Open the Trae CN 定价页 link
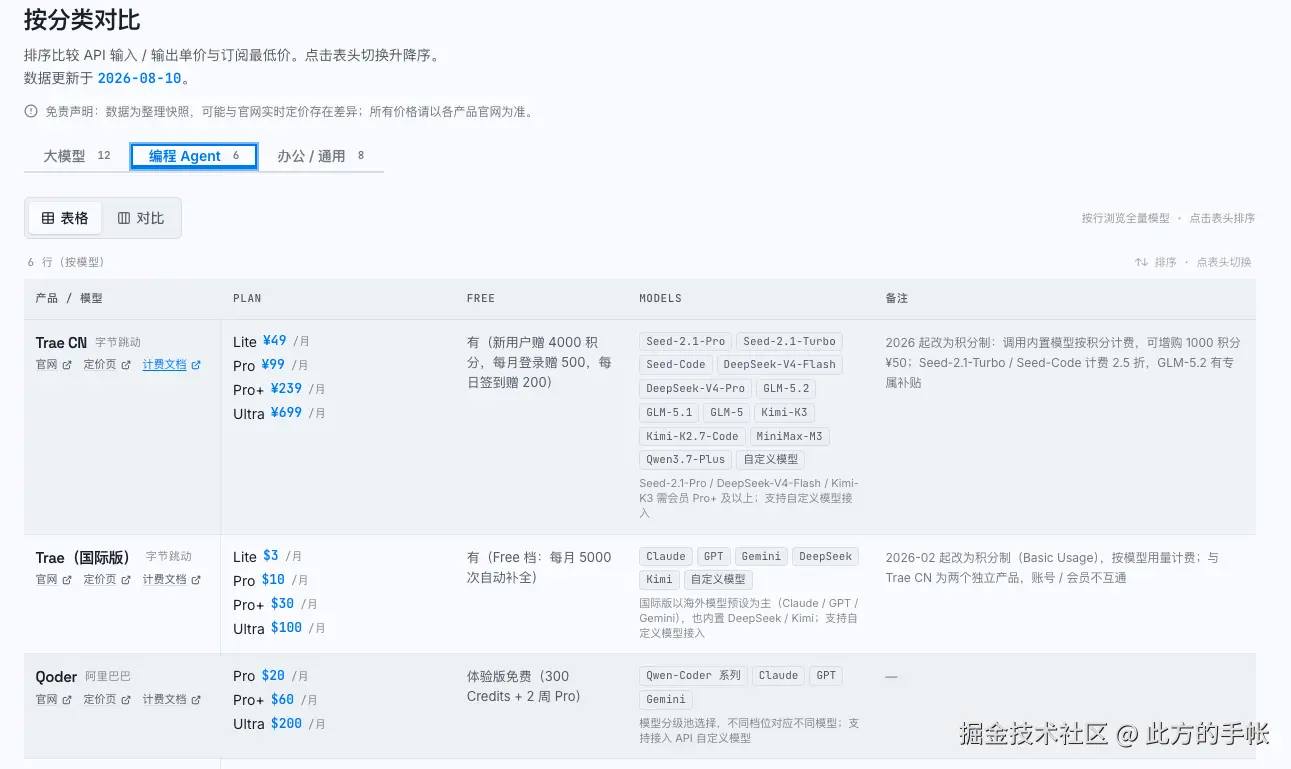The width and height of the screenshot is (1291, 769). (x=107, y=365)
